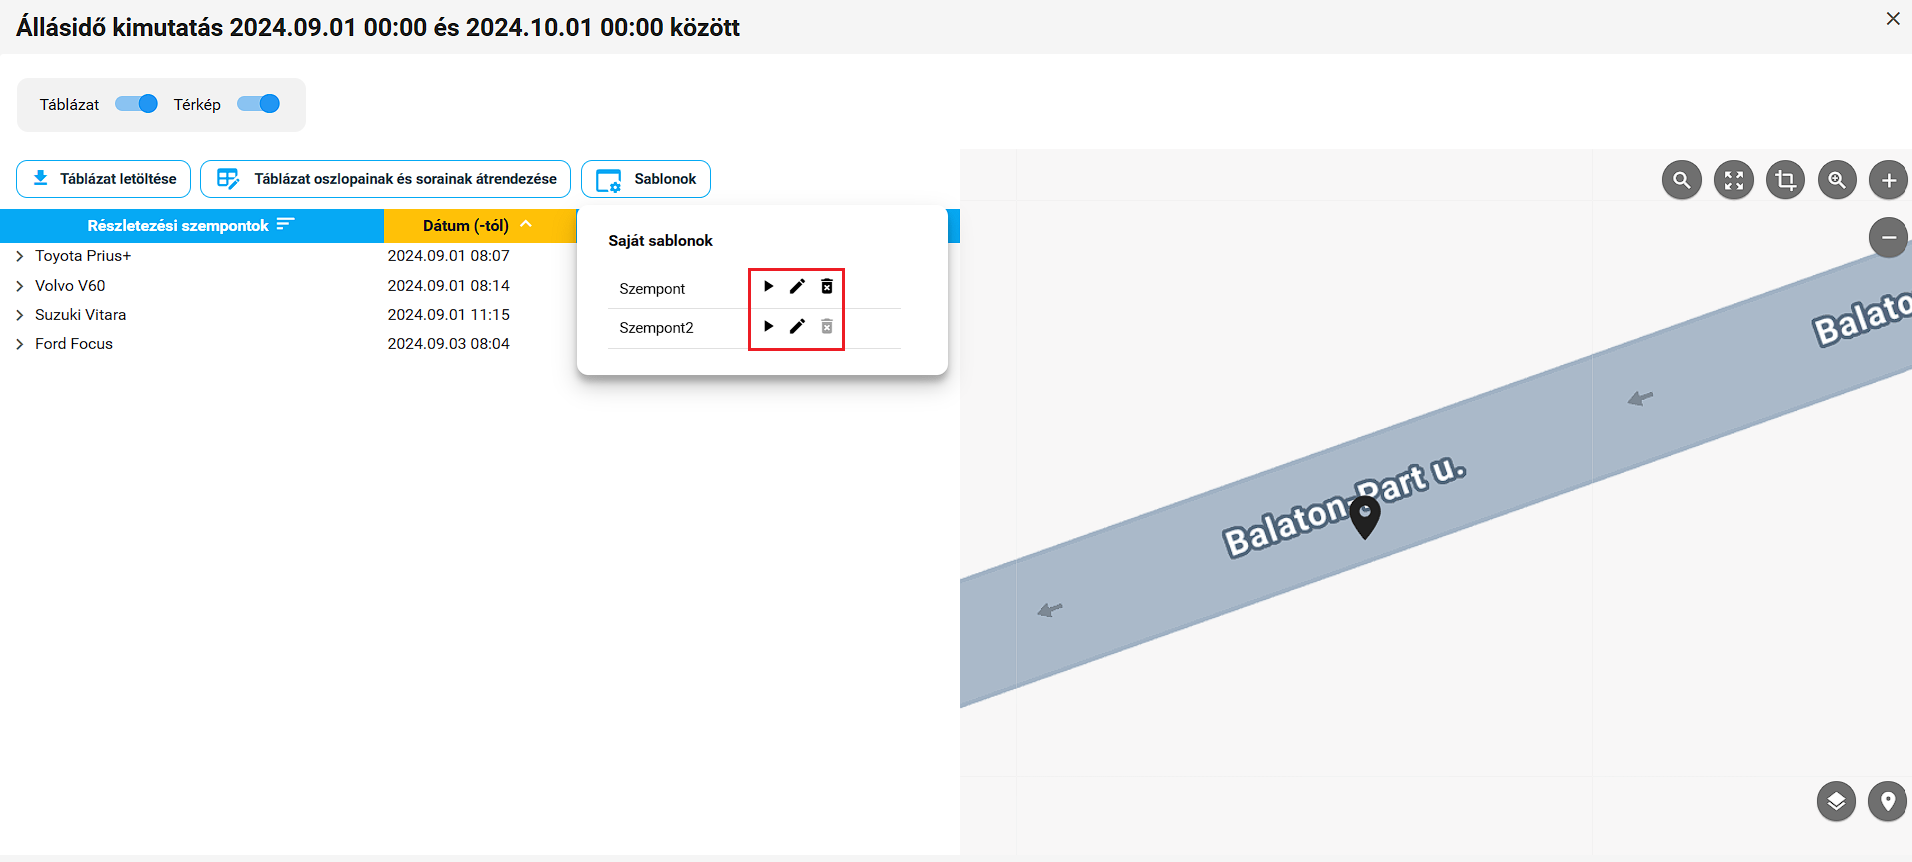Run the Szempont template play icon

tap(768, 287)
